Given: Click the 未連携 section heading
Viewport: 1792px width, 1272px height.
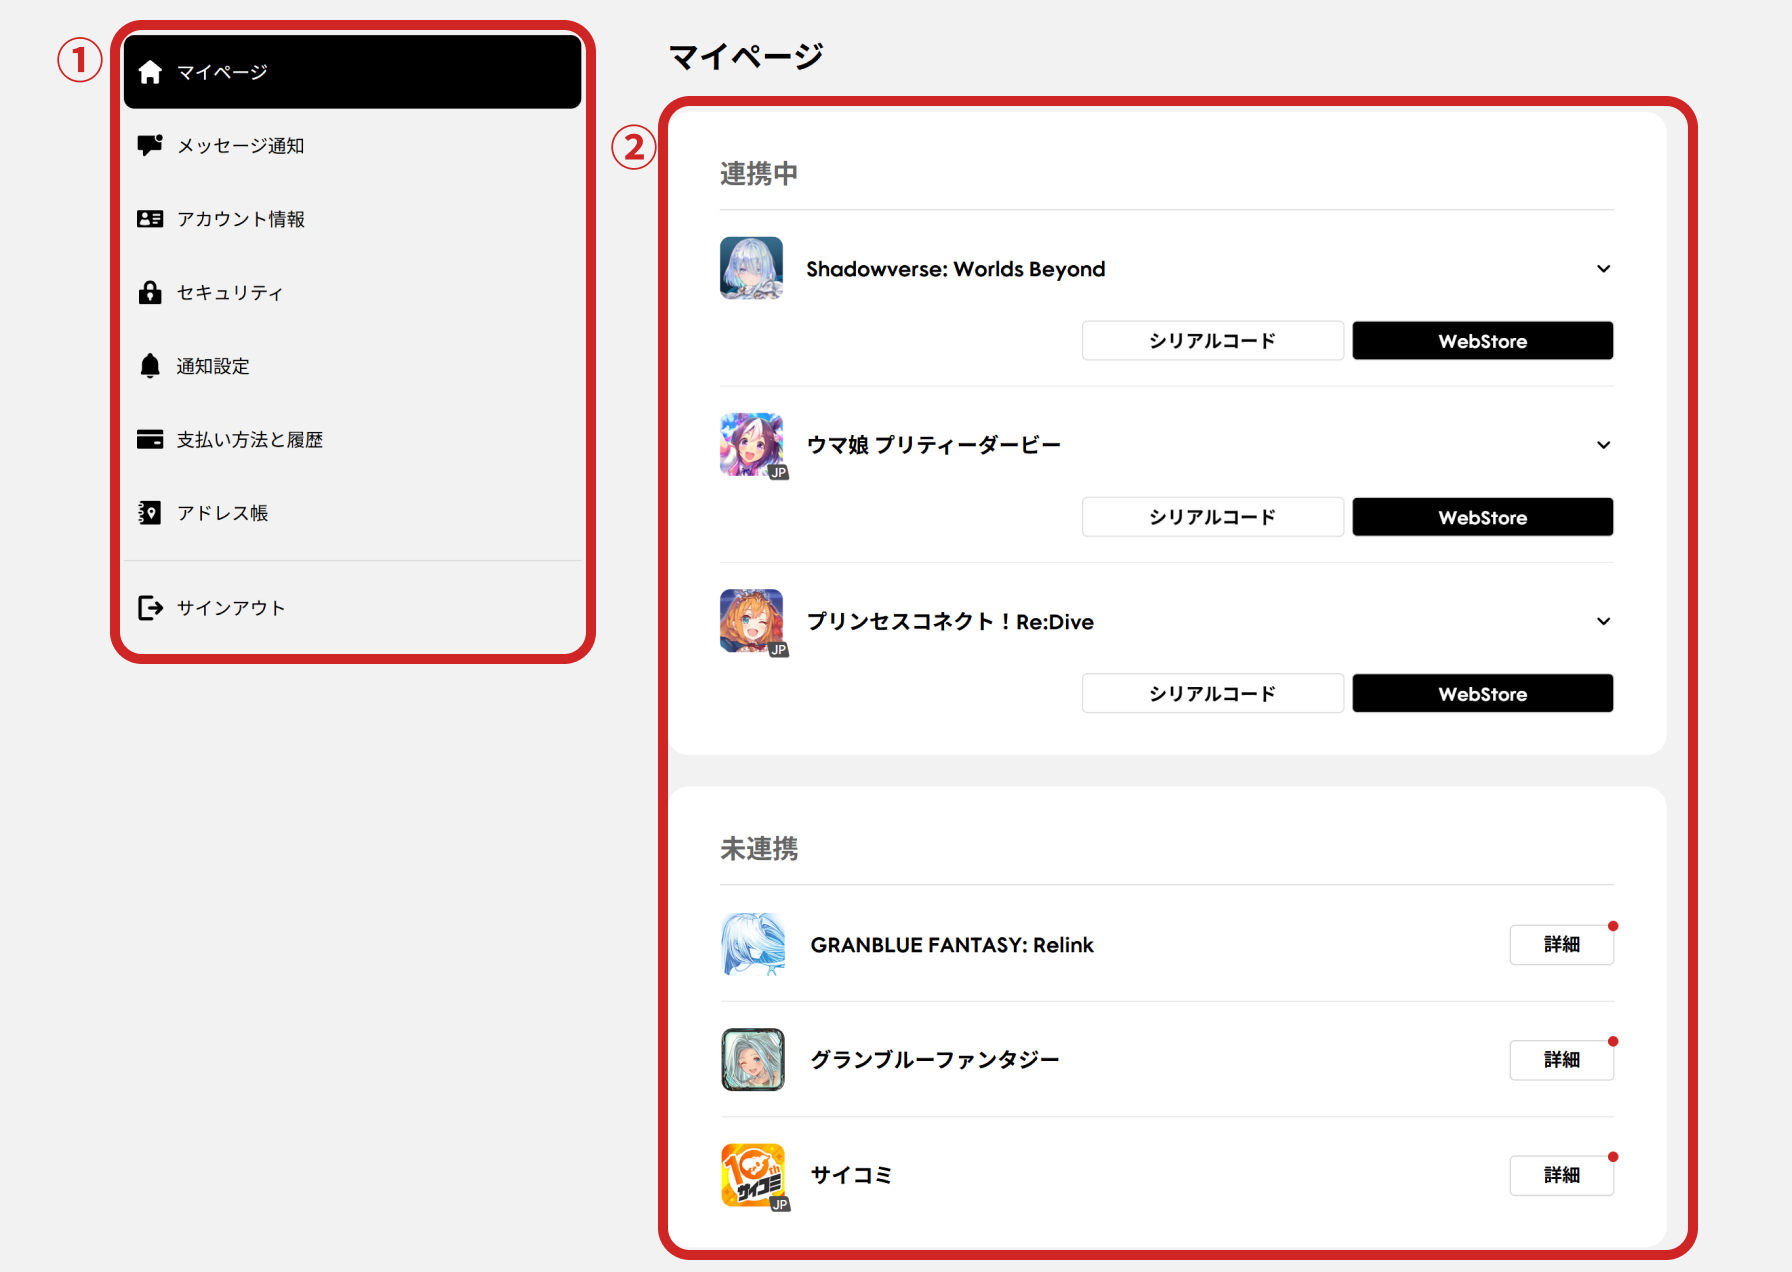Looking at the screenshot, I should pyautogui.click(x=759, y=848).
